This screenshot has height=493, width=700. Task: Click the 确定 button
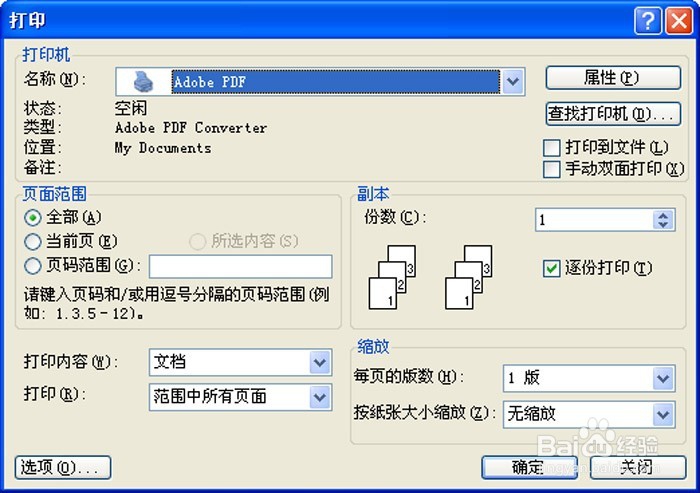529,468
